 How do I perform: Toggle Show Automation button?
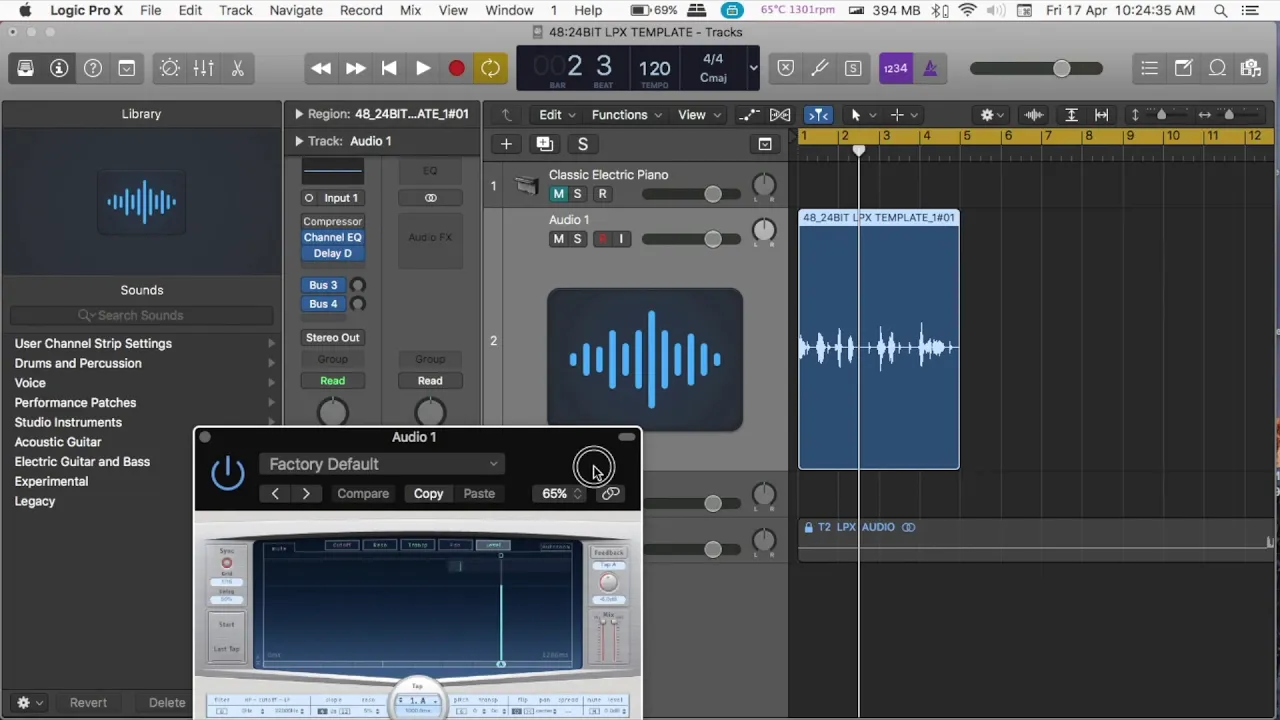[748, 115]
